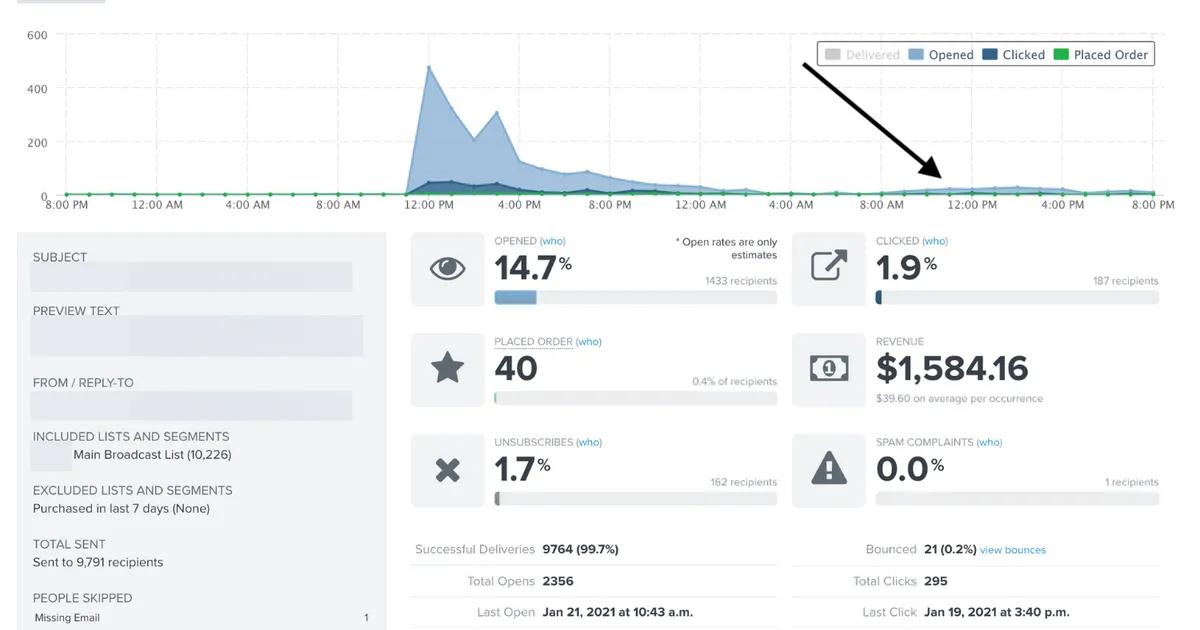Image resolution: width=1200 pixels, height=630 pixels.
Task: Click the warning triangle Spam Complaints icon
Action: [828, 468]
